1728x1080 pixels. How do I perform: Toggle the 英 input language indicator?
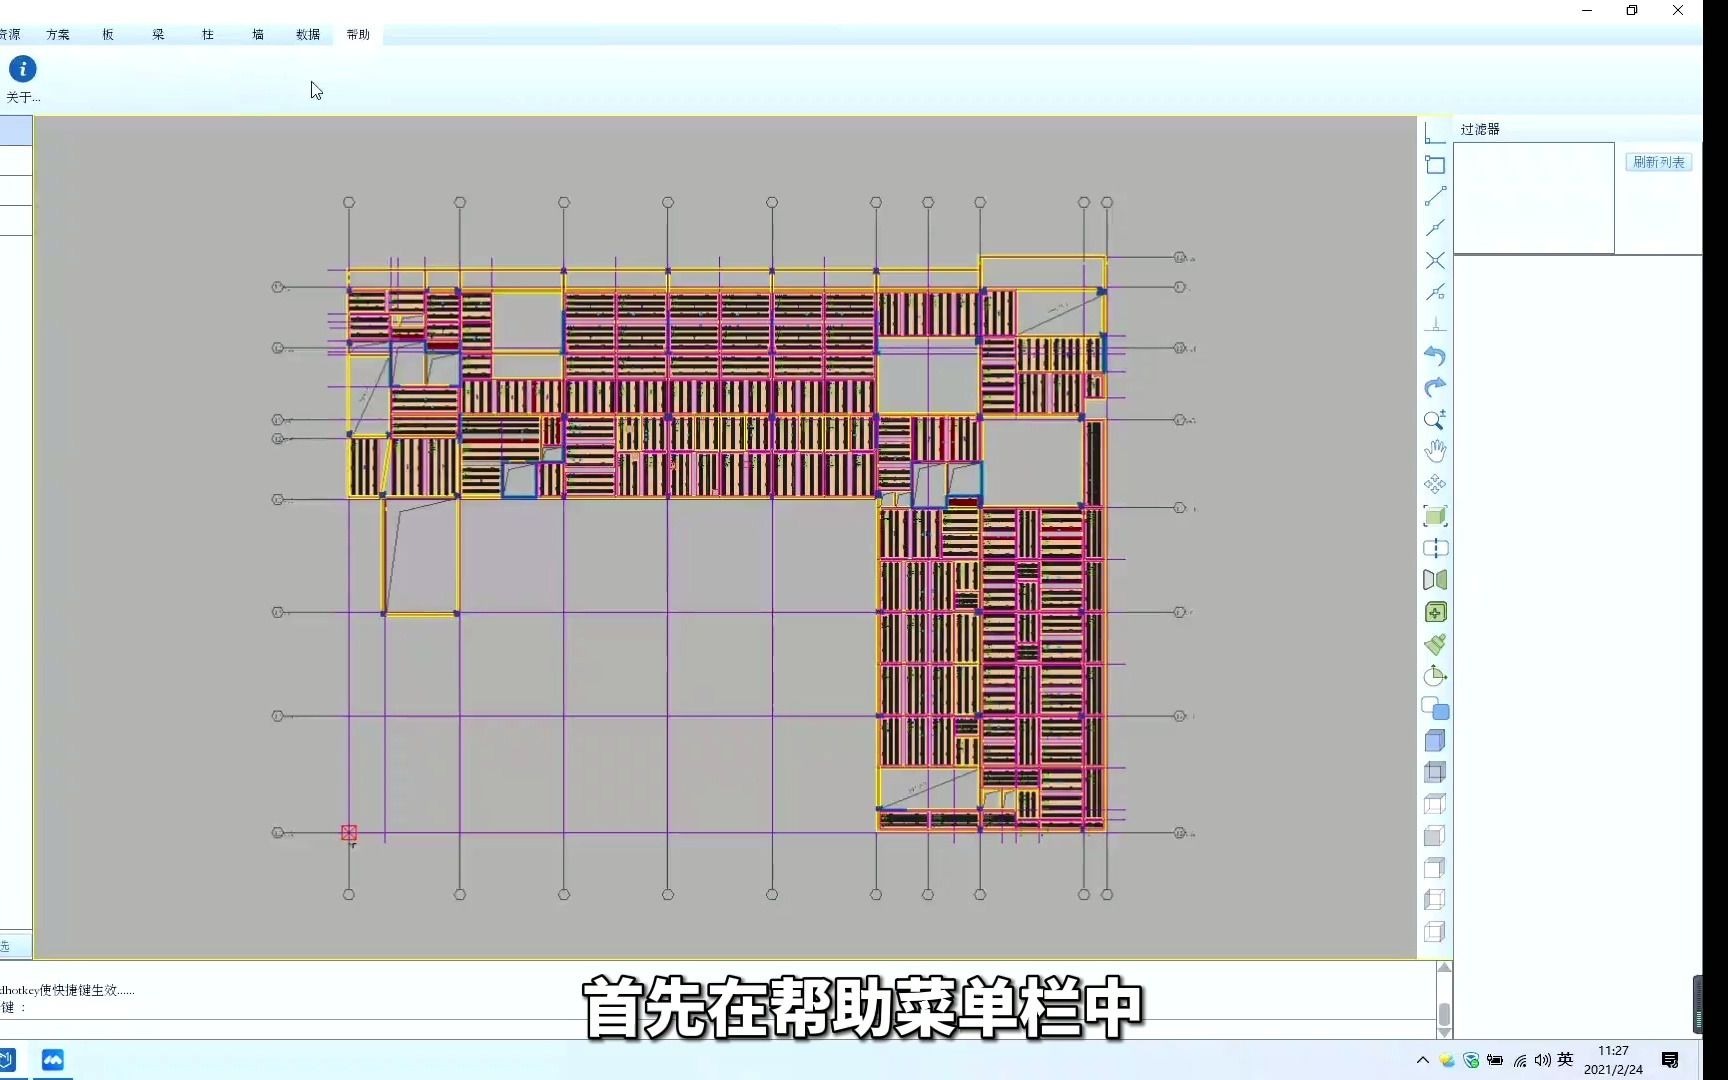click(x=1563, y=1060)
